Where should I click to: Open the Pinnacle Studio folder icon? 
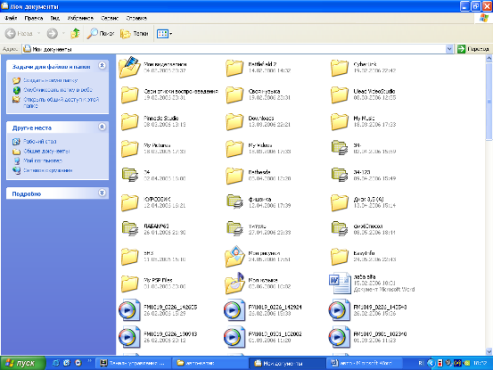[x=129, y=122]
